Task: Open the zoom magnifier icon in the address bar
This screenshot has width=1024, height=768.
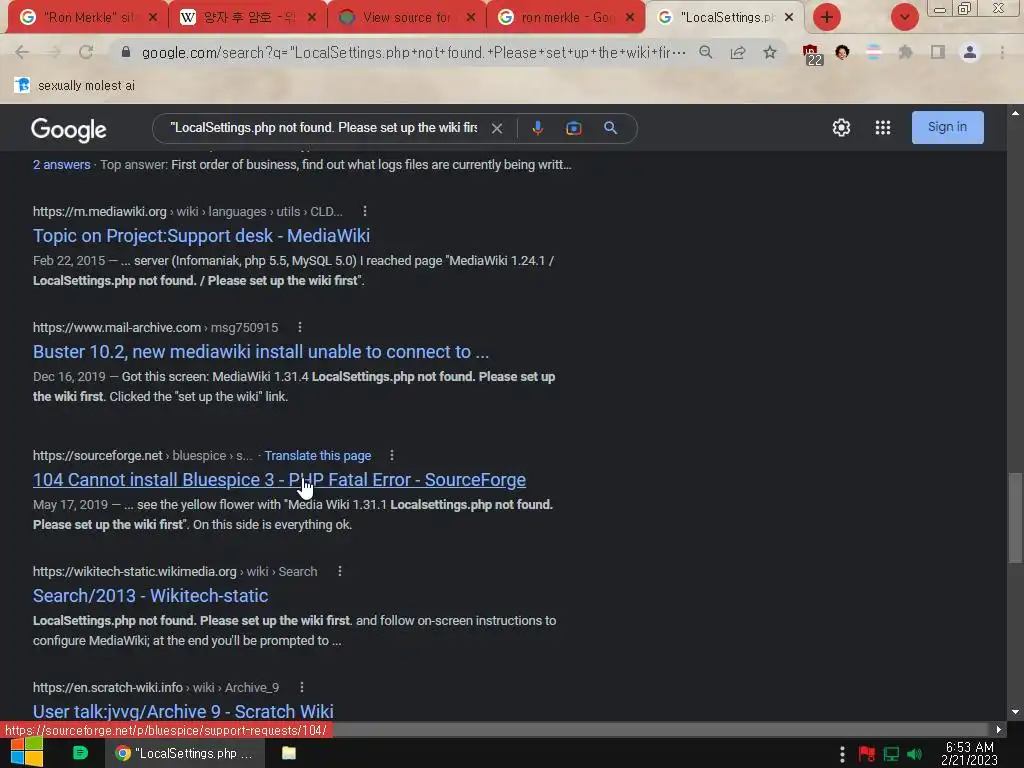Action: coord(705,52)
